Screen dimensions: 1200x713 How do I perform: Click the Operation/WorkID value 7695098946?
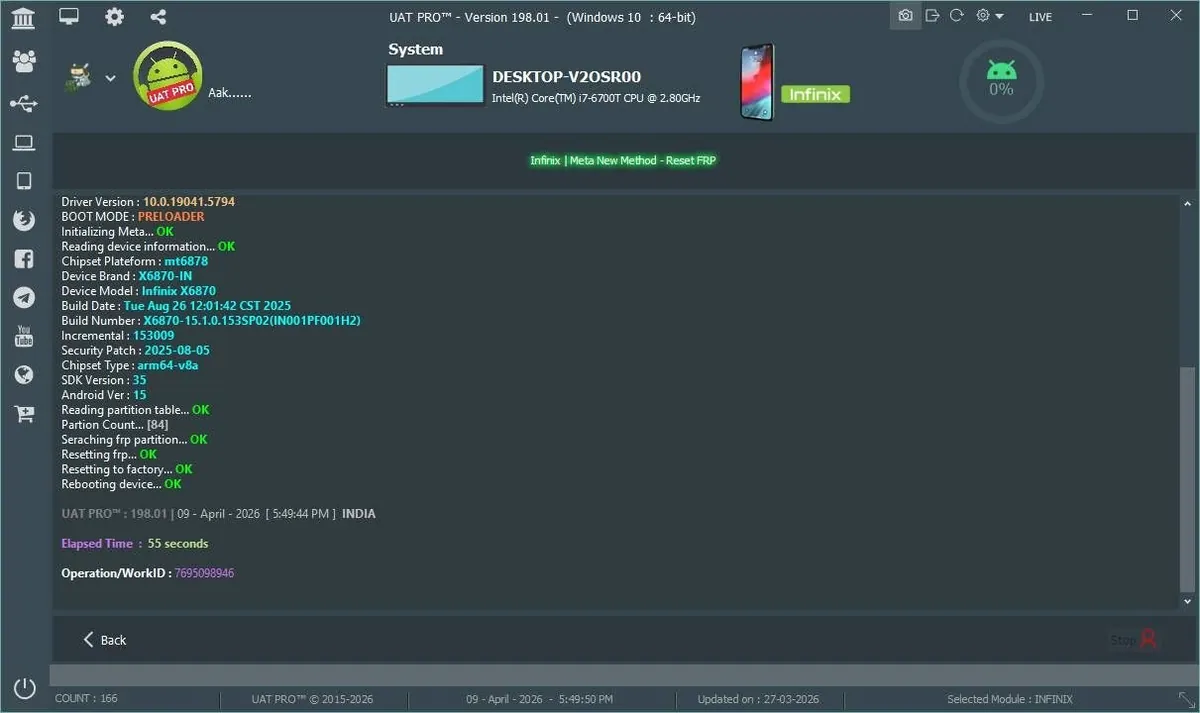(204, 573)
